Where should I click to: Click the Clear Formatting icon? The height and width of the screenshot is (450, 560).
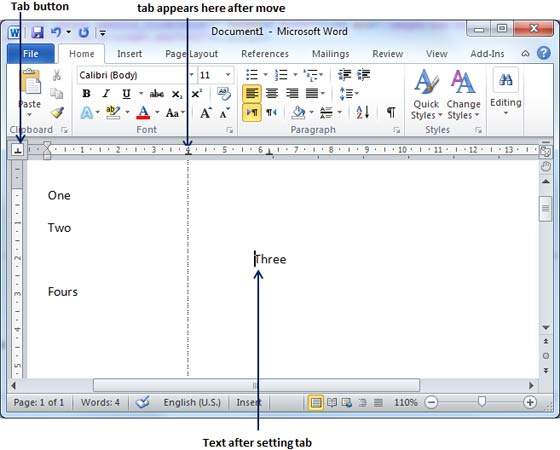pos(224,94)
